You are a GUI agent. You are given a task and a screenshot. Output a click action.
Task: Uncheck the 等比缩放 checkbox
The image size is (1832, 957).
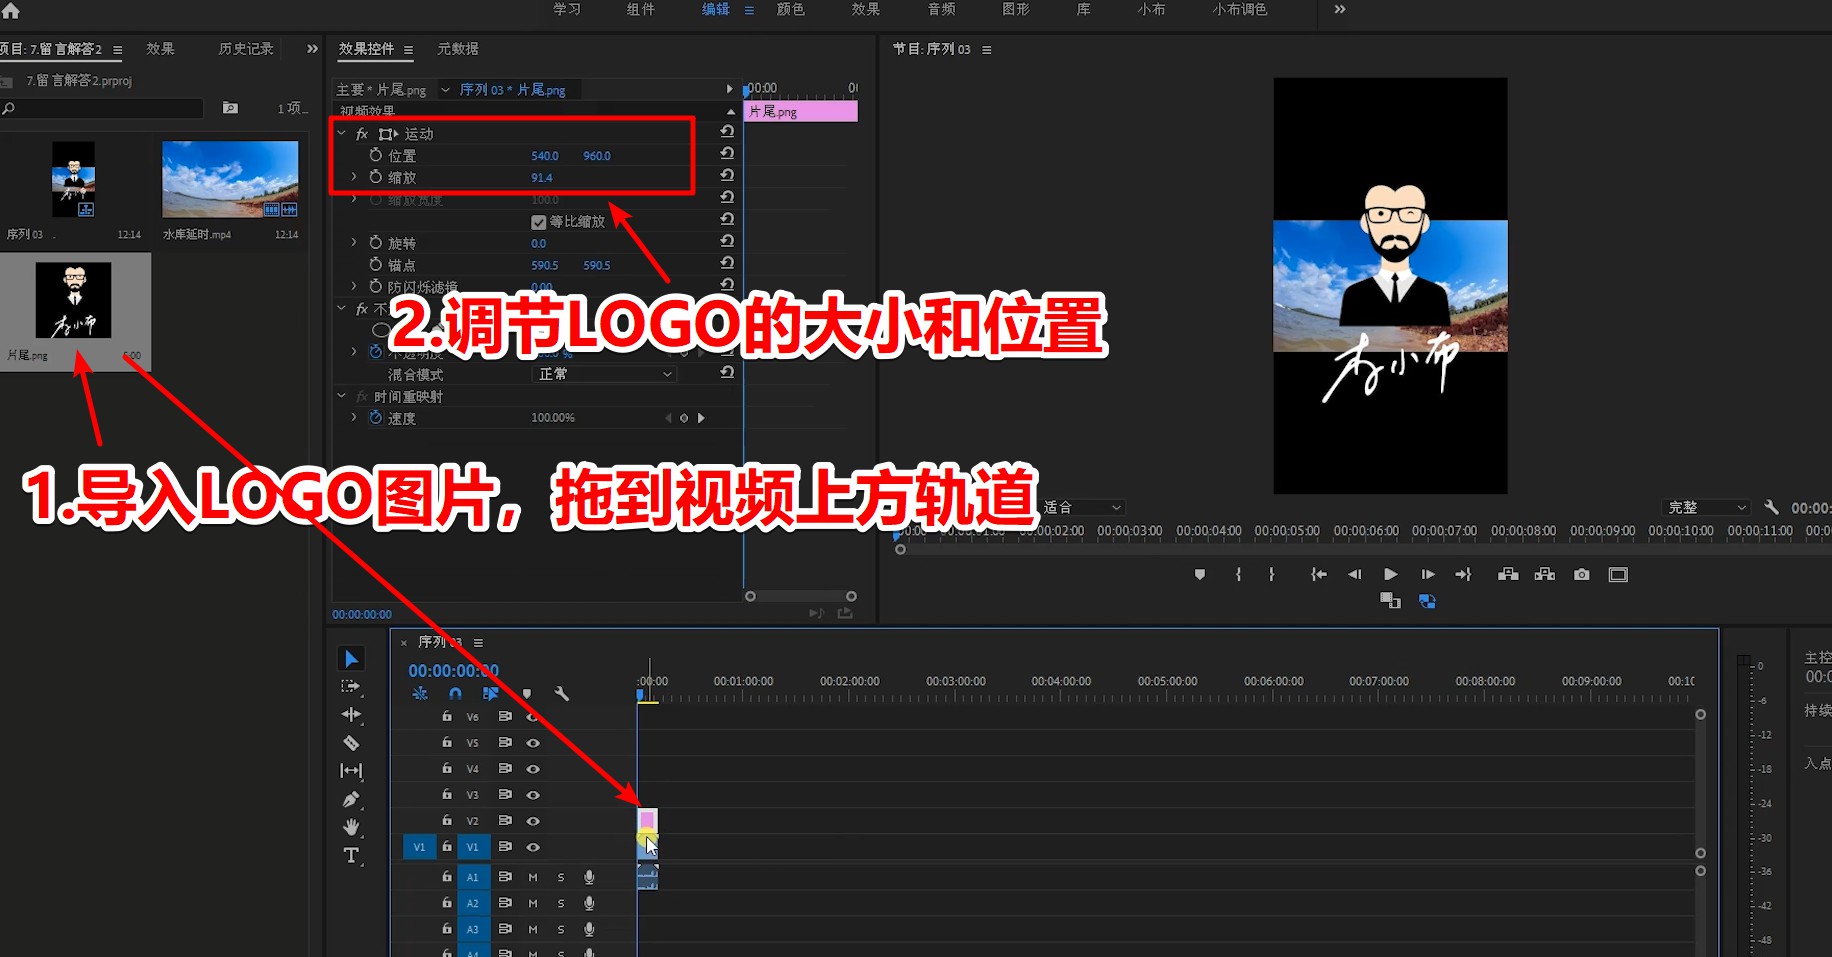(x=538, y=221)
